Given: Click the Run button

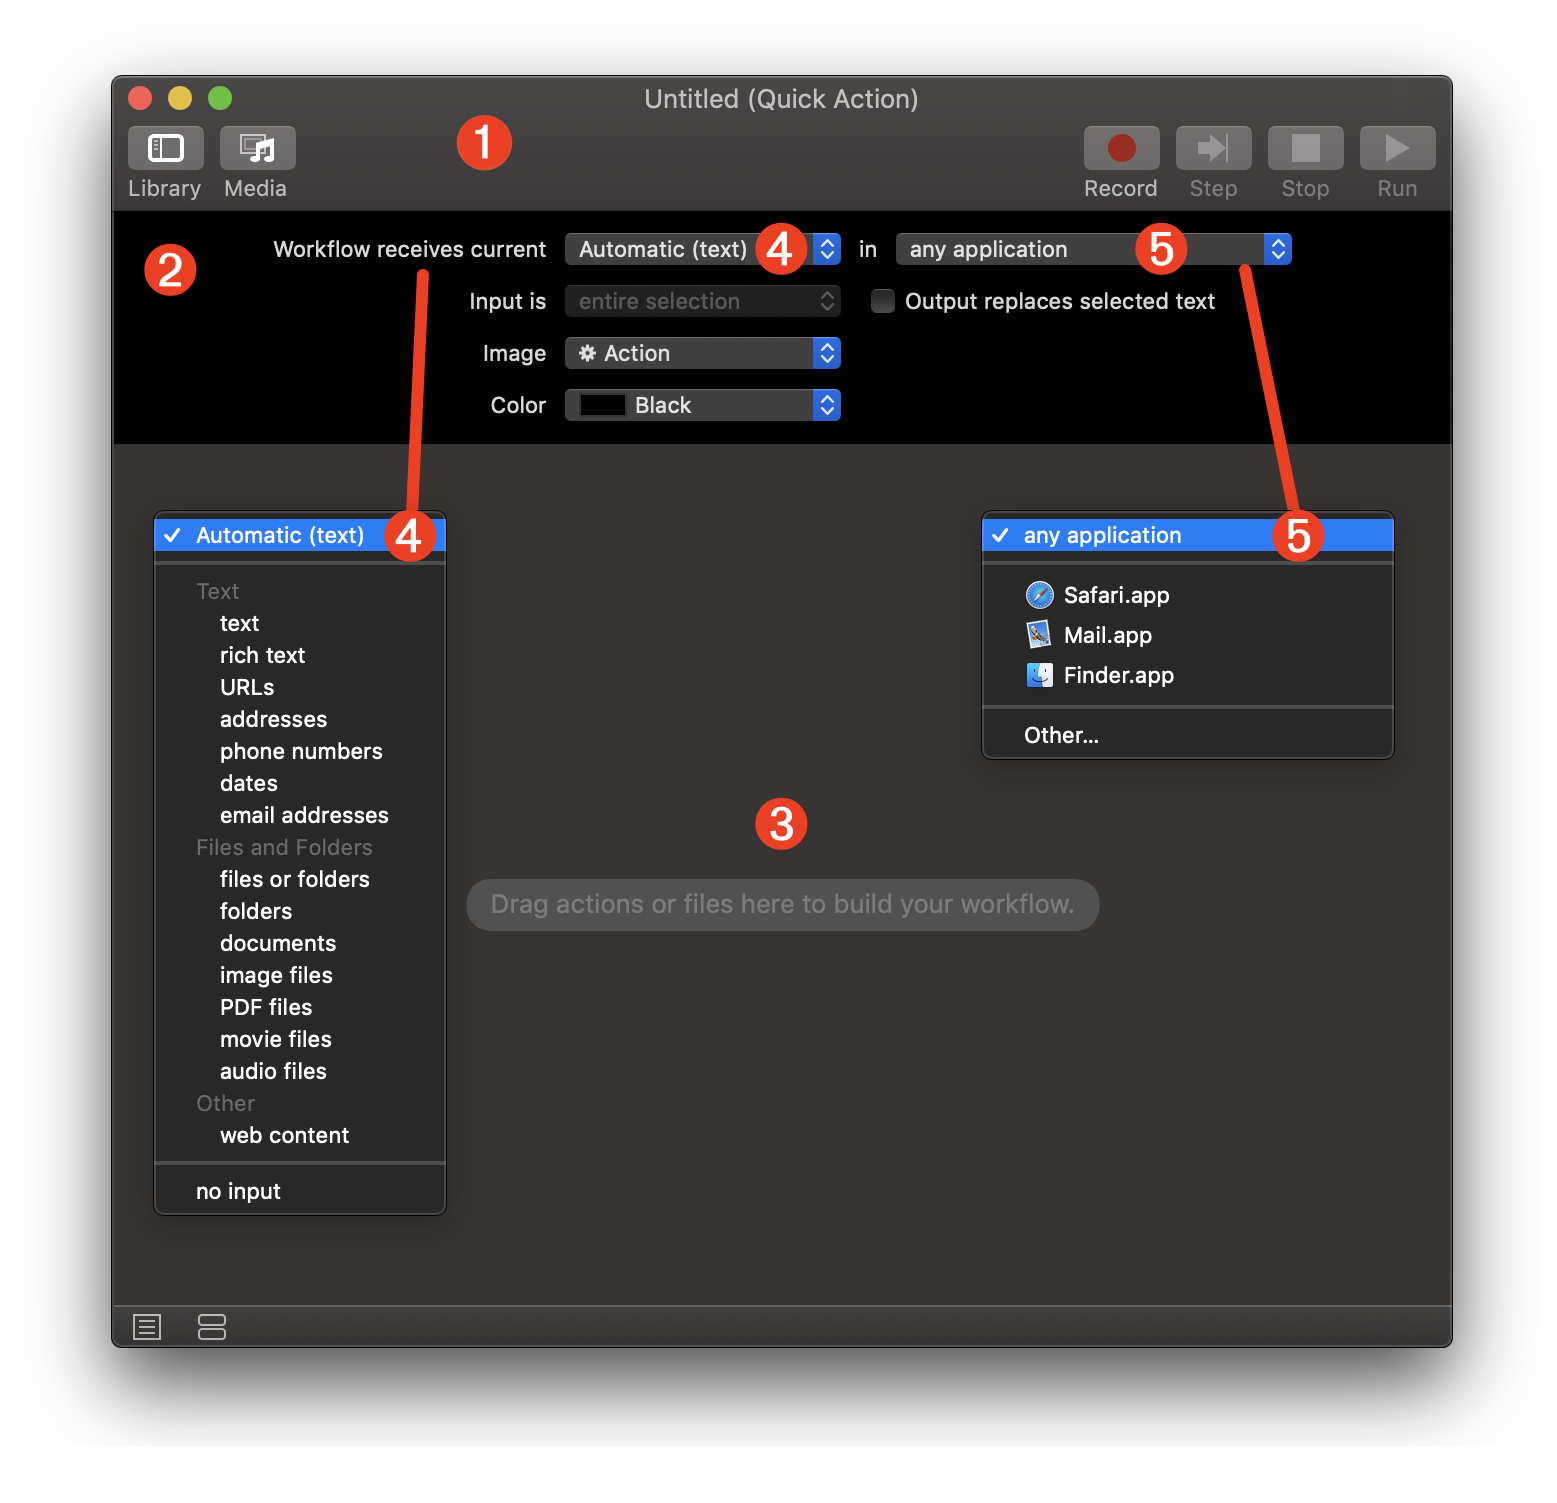Looking at the screenshot, I should [x=1396, y=147].
